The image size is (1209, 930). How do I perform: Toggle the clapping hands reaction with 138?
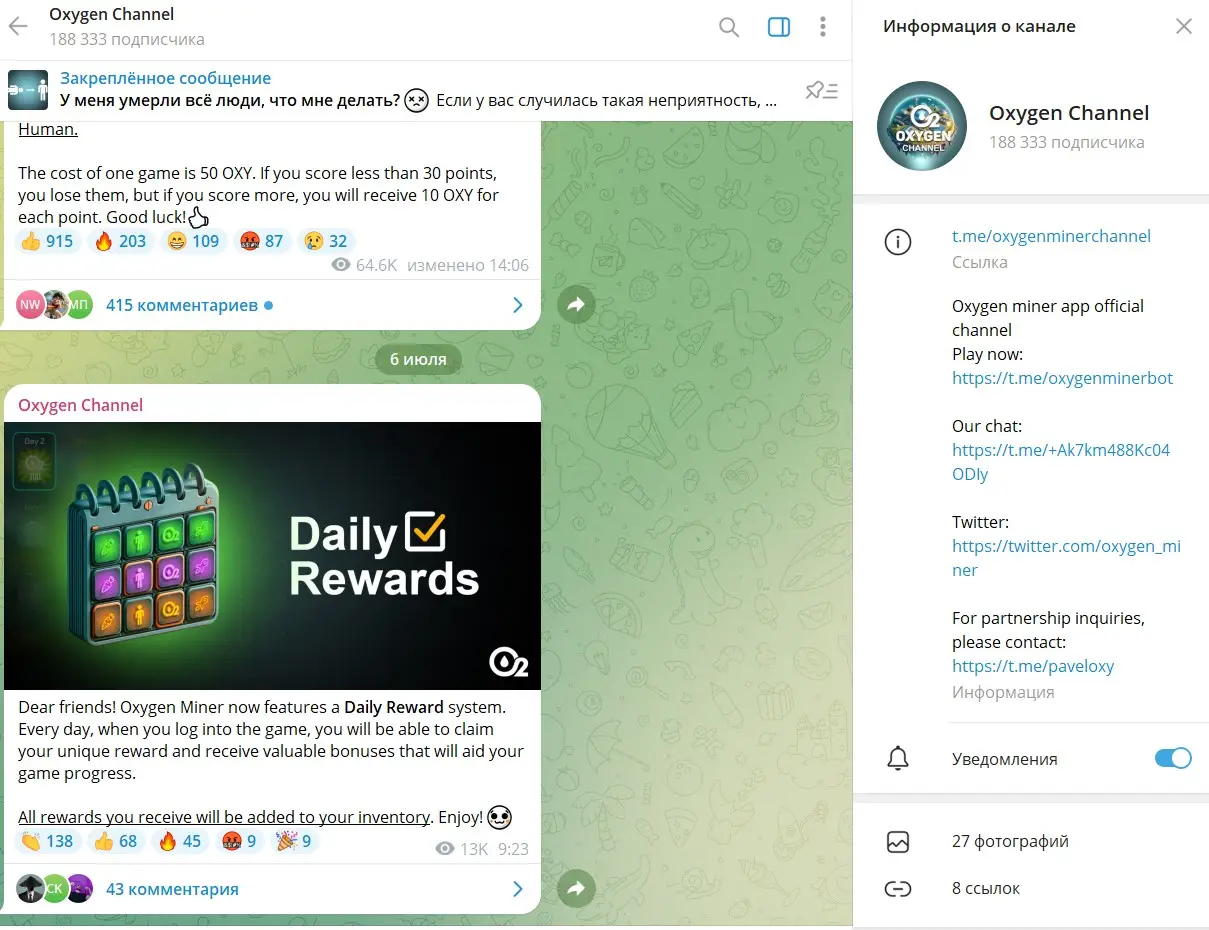point(47,841)
